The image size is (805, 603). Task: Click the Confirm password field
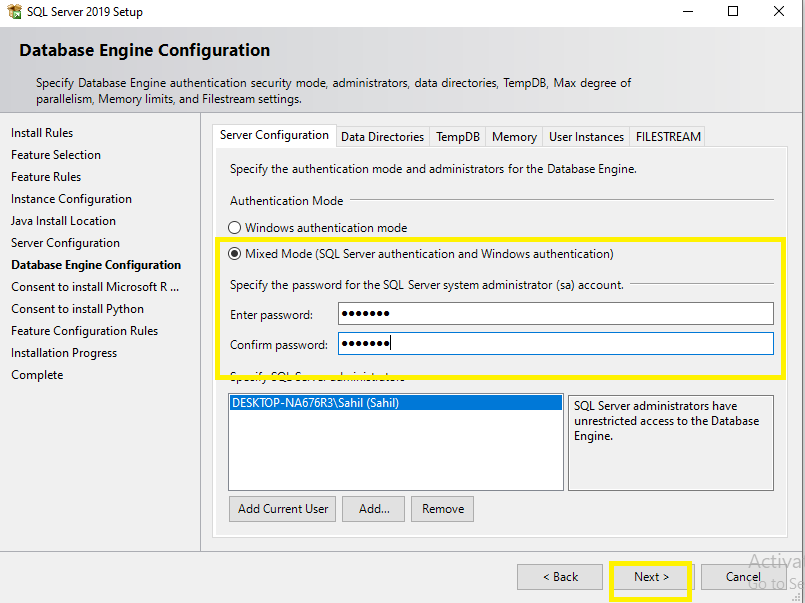[555, 344]
